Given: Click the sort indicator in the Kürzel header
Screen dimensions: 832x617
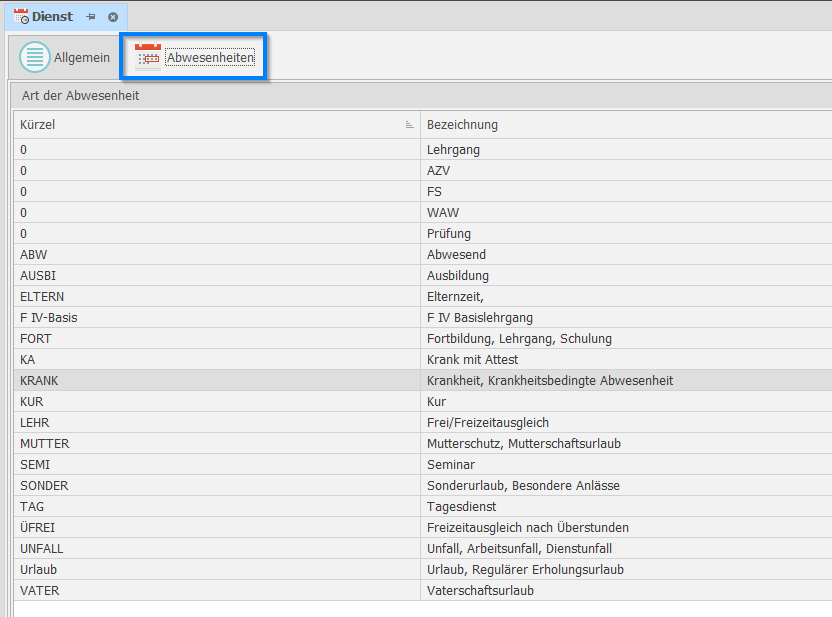Looking at the screenshot, I should pyautogui.click(x=409, y=125).
